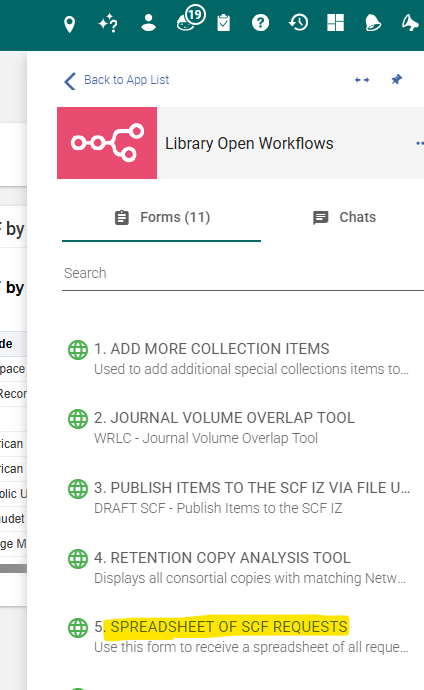
Task: Open form 3. PUBLISH ITEMS TO THE SCF IZ
Action: (x=252, y=488)
